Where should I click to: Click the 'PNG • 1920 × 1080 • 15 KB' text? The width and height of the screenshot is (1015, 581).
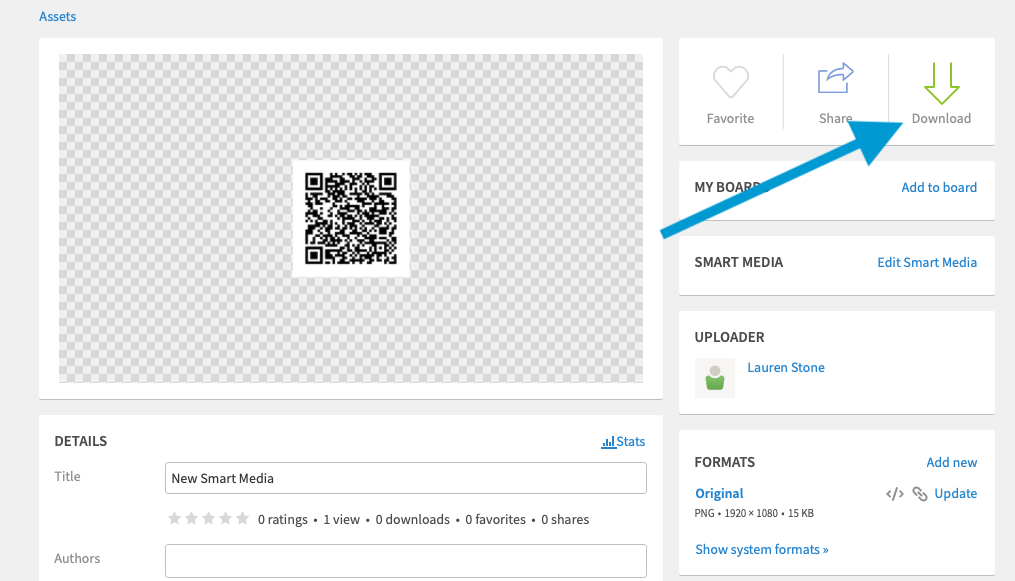tap(754, 514)
